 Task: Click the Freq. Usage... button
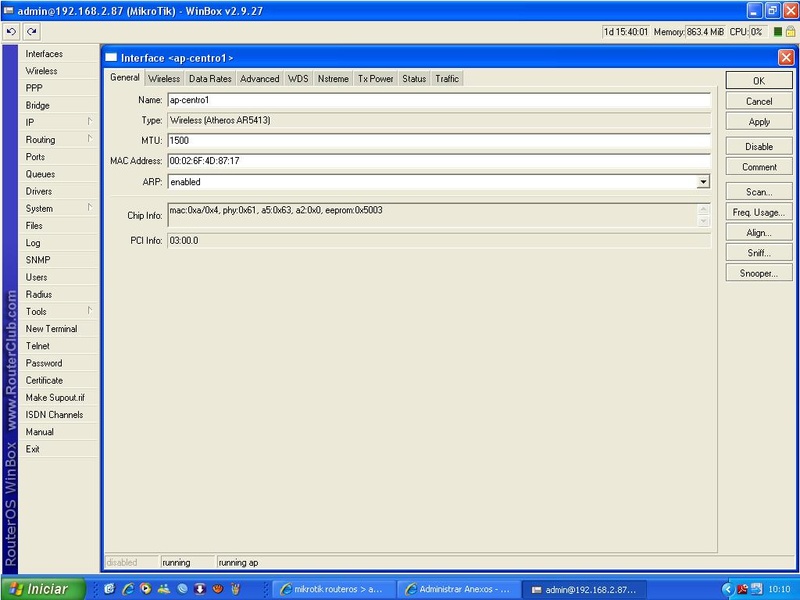pos(759,212)
